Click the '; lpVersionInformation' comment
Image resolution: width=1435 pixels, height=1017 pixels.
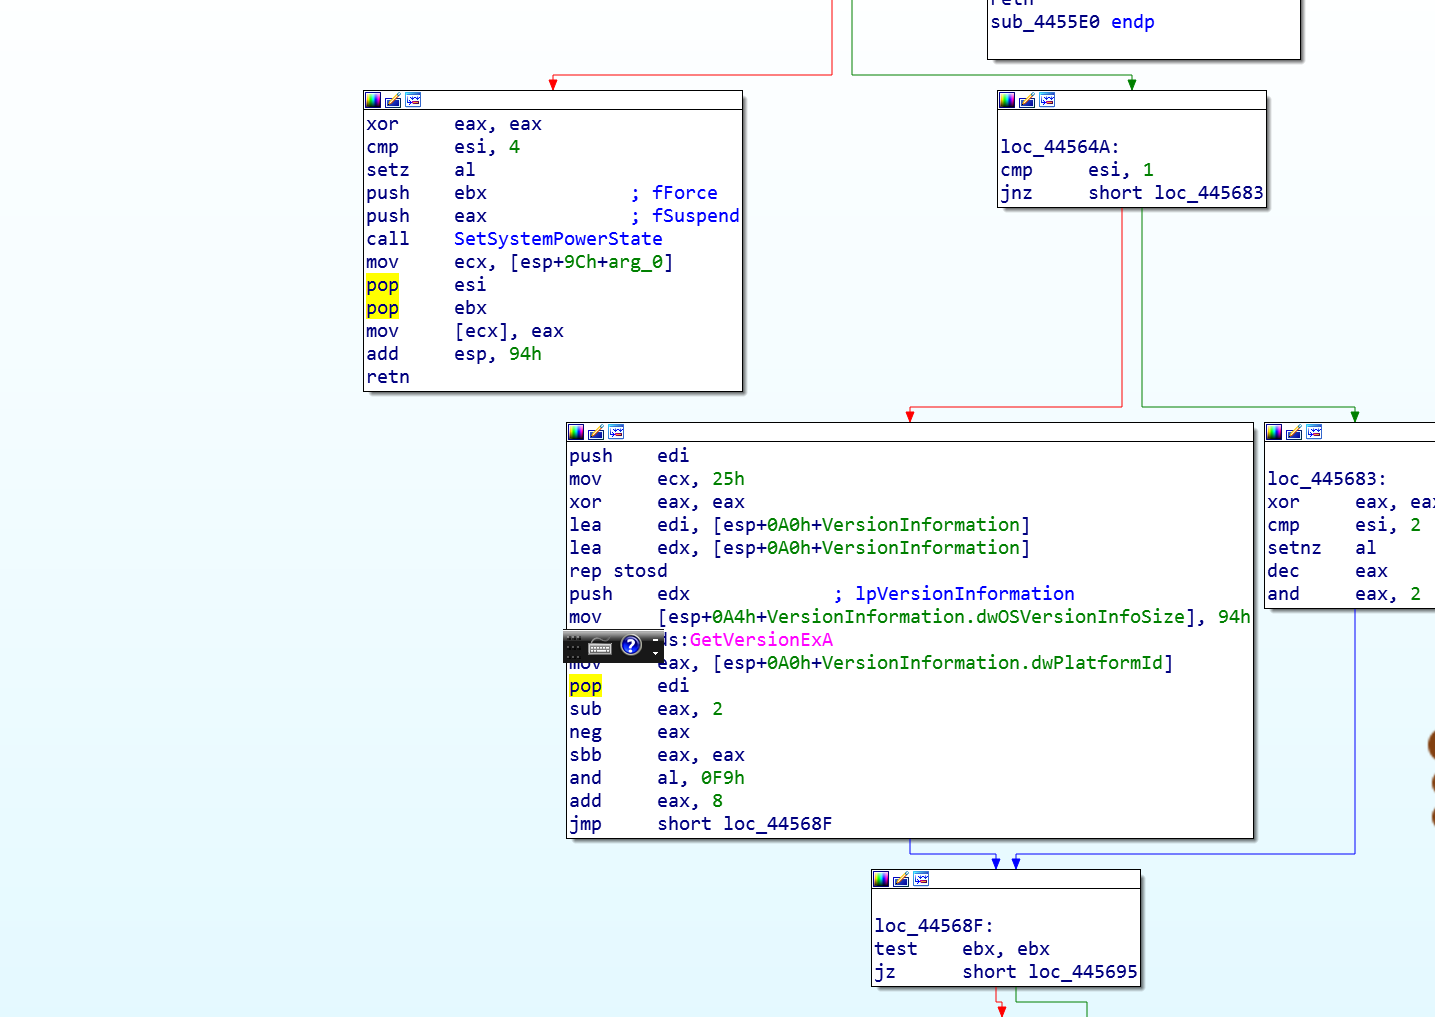(954, 594)
